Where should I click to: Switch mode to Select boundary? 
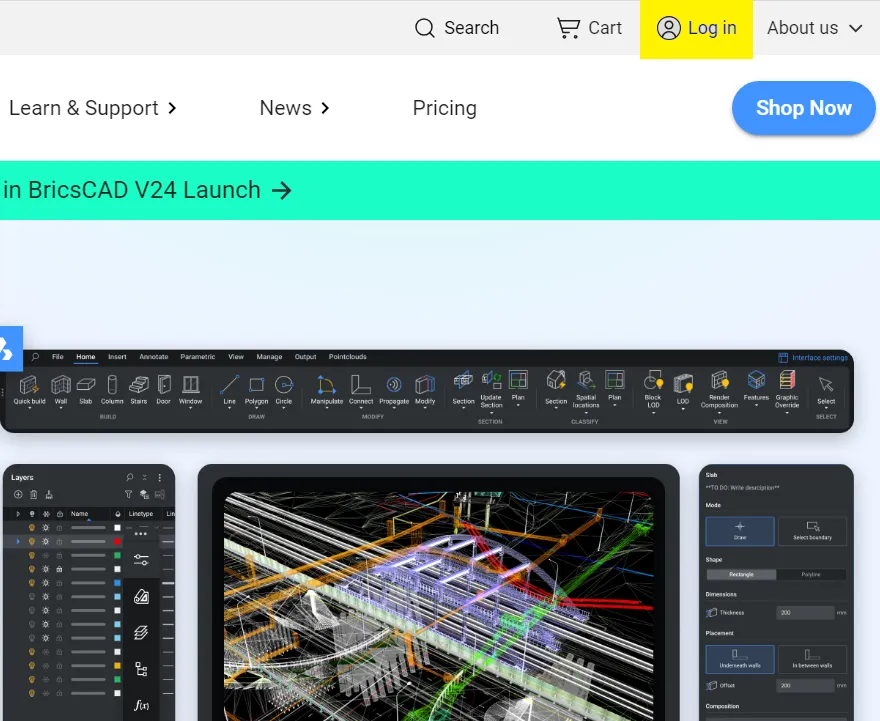[812, 531]
